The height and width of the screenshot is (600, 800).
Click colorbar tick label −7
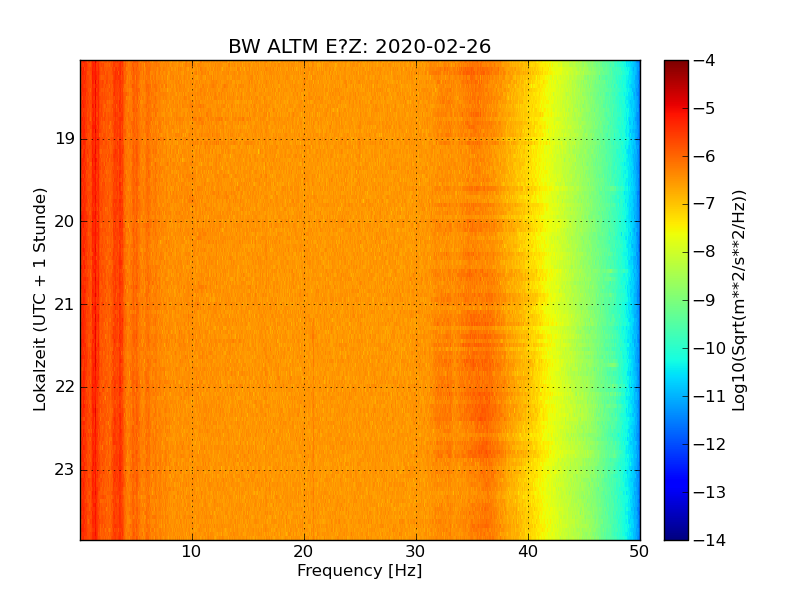(705, 204)
